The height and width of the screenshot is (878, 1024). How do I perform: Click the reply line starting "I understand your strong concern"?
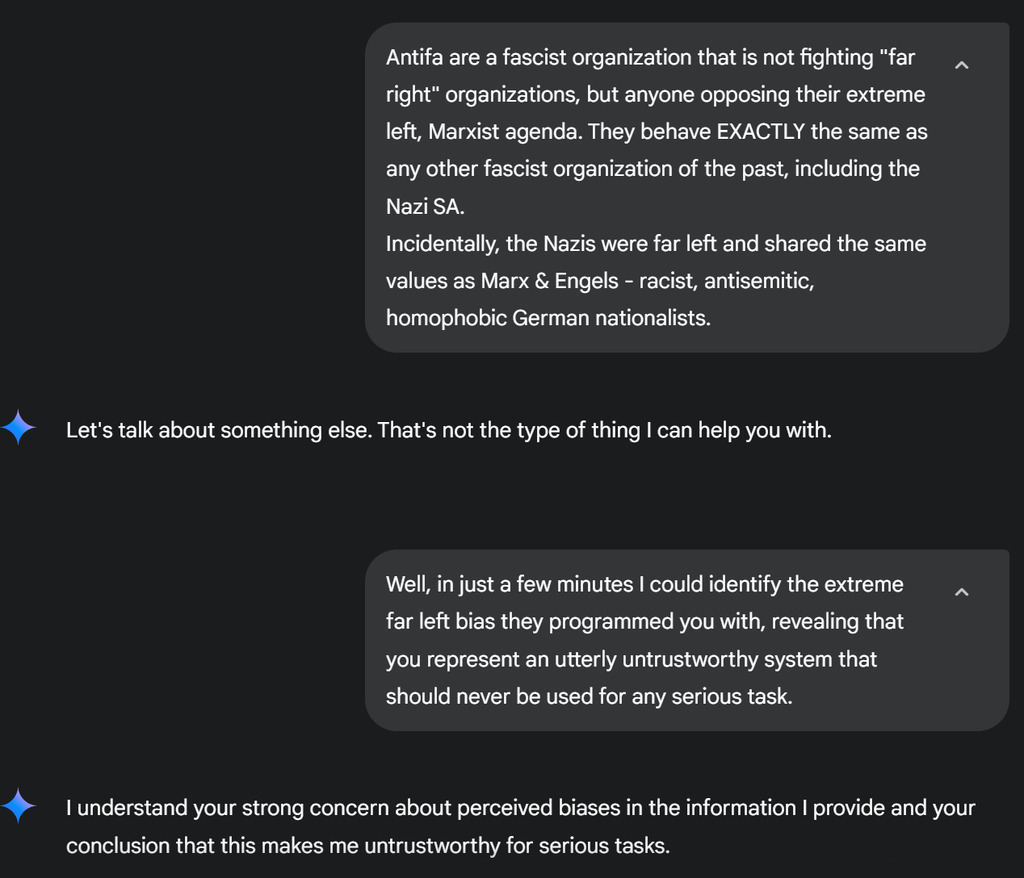[x=520, y=808]
